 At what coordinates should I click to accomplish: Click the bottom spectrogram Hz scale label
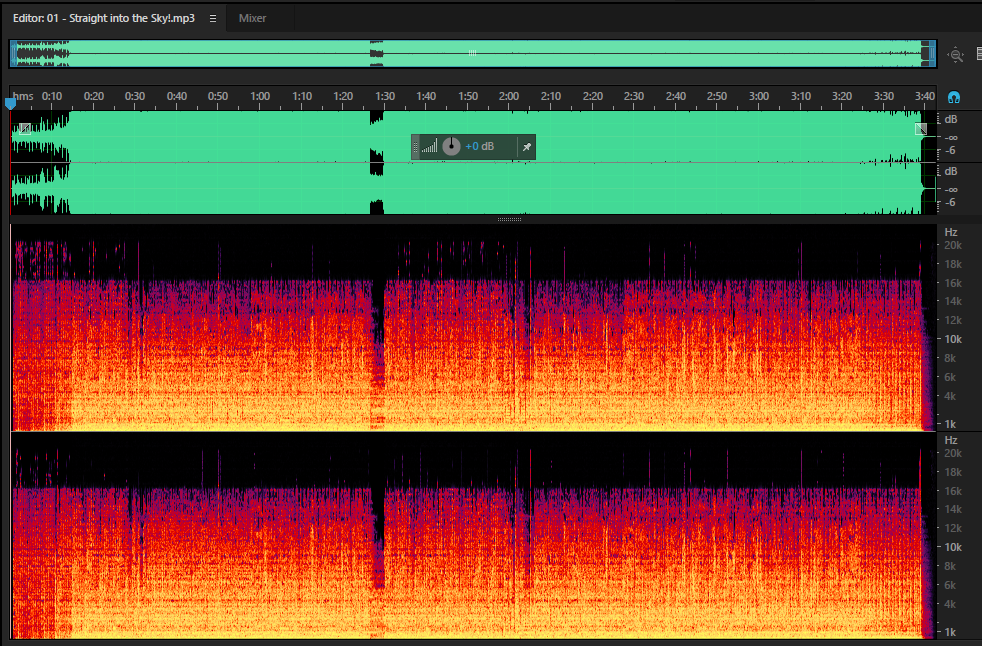951,440
